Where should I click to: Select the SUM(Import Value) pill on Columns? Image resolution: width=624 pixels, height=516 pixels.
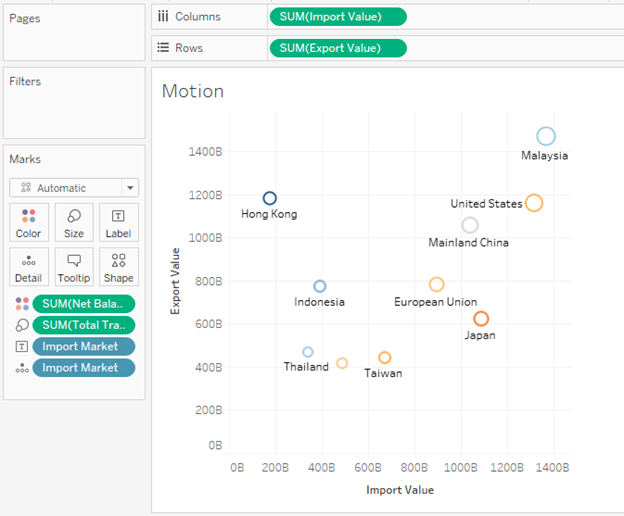coord(338,17)
